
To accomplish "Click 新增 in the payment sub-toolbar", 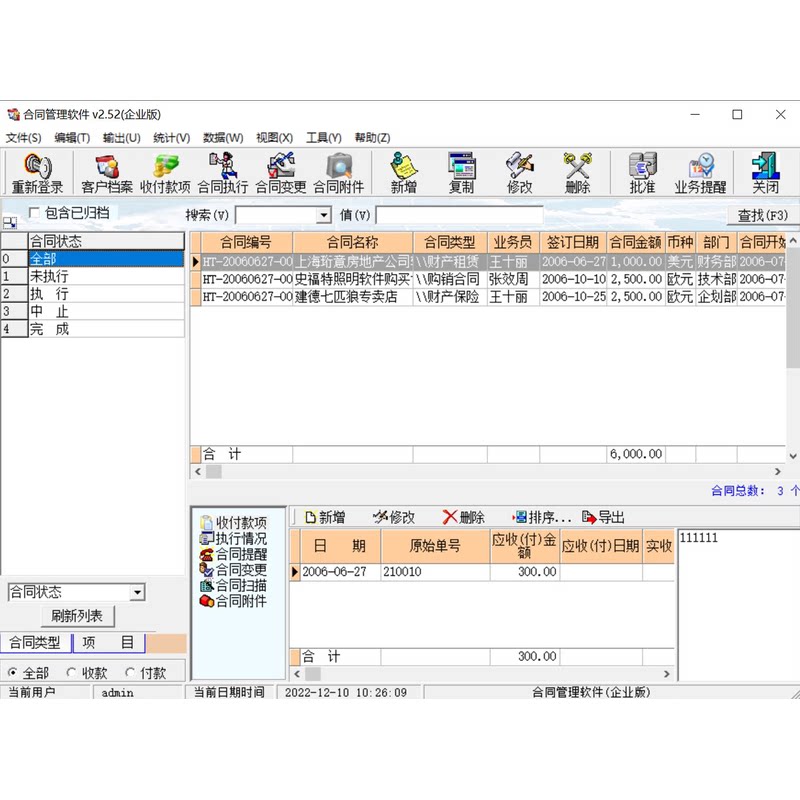I will tap(325, 517).
